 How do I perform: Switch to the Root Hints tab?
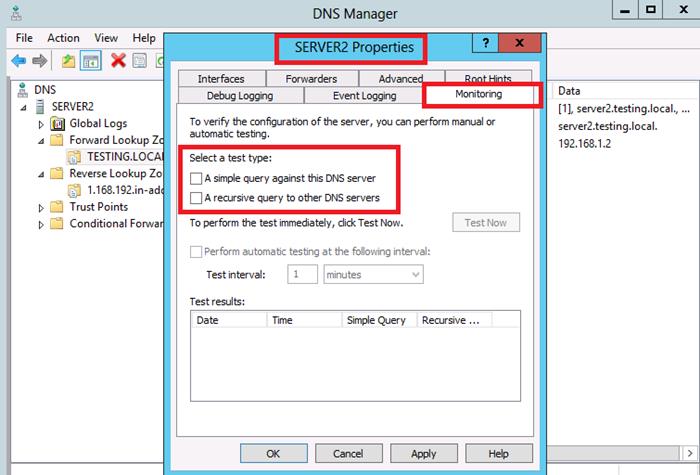488,77
